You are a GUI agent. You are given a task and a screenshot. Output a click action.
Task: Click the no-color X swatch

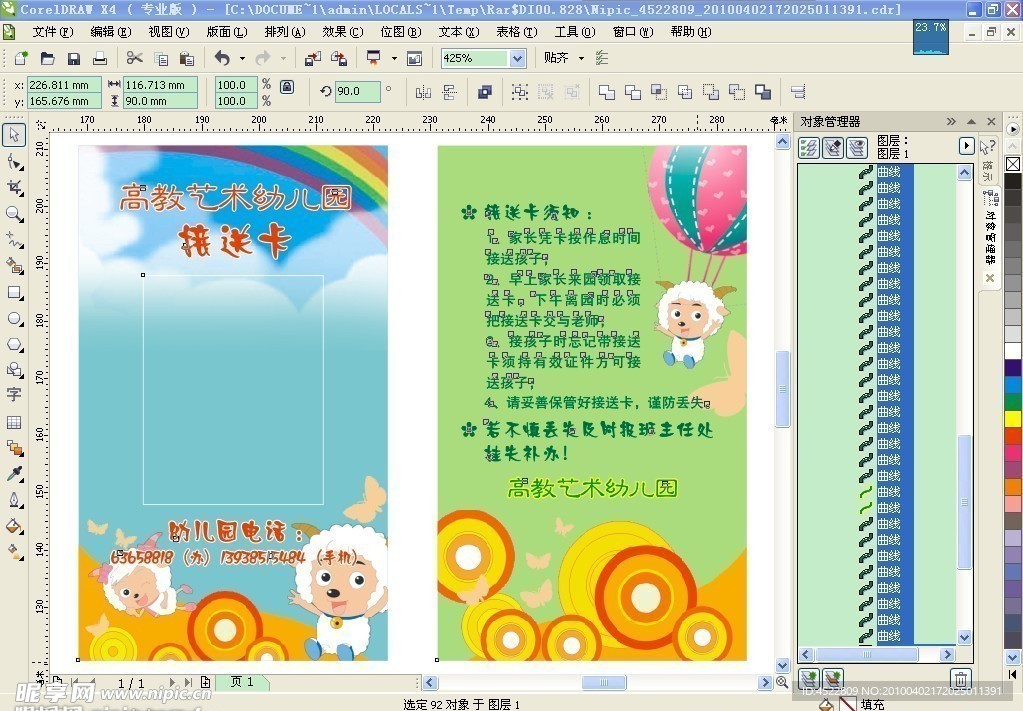pyautogui.click(x=1013, y=164)
